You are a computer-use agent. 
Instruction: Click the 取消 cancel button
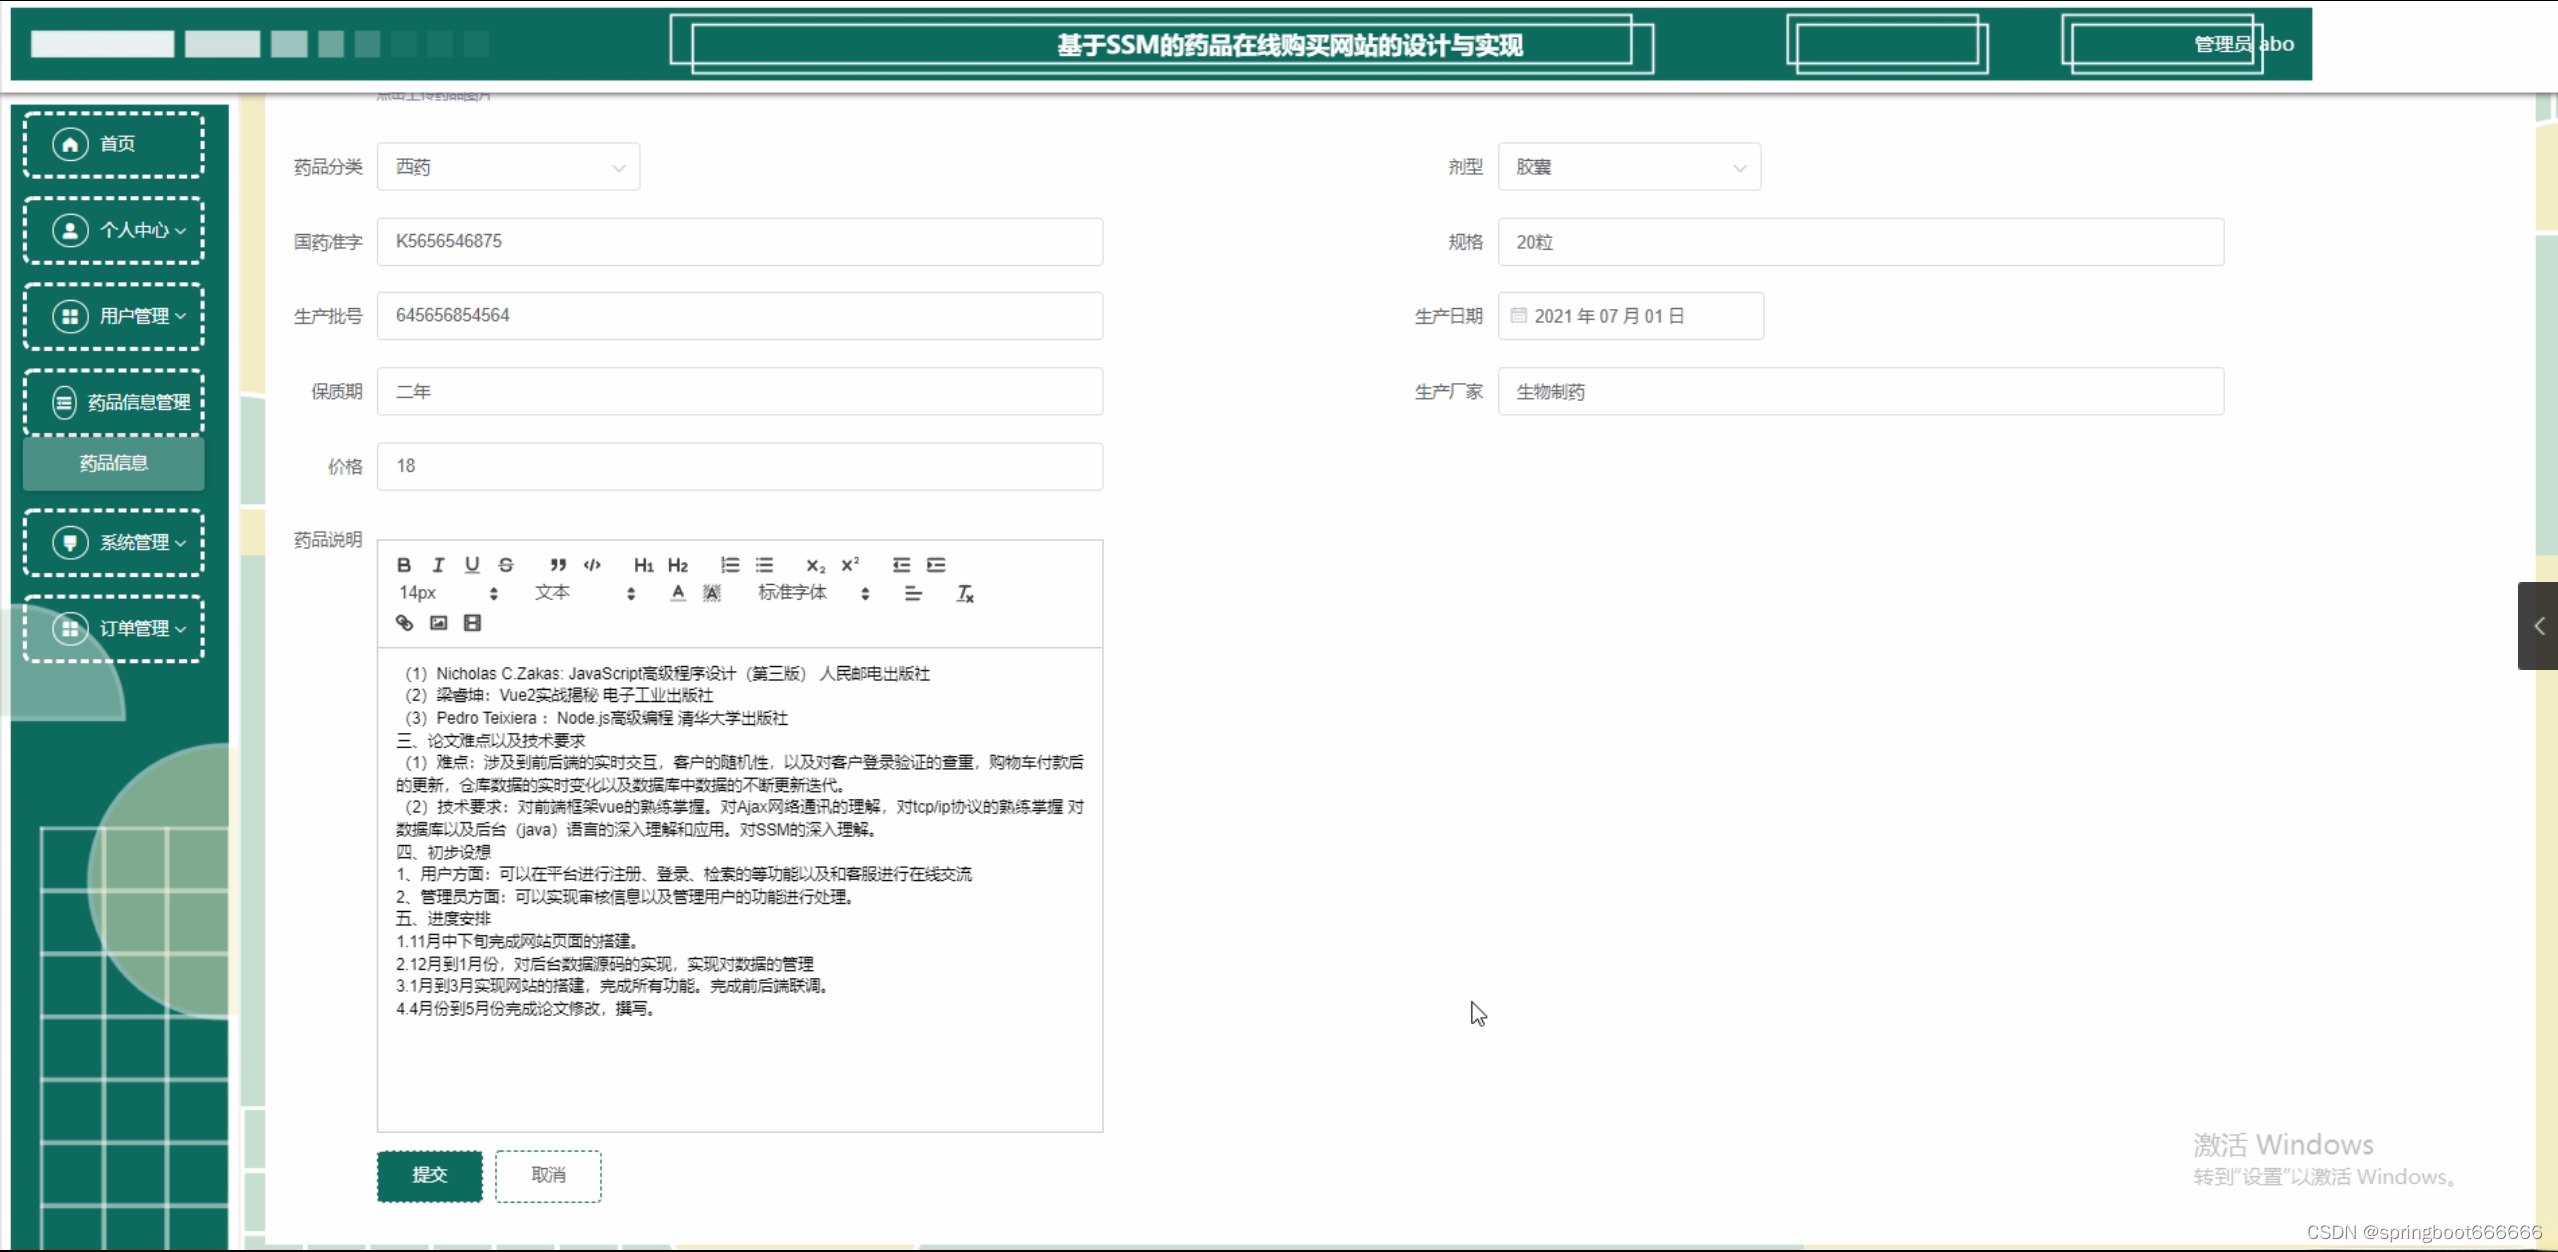click(548, 1175)
